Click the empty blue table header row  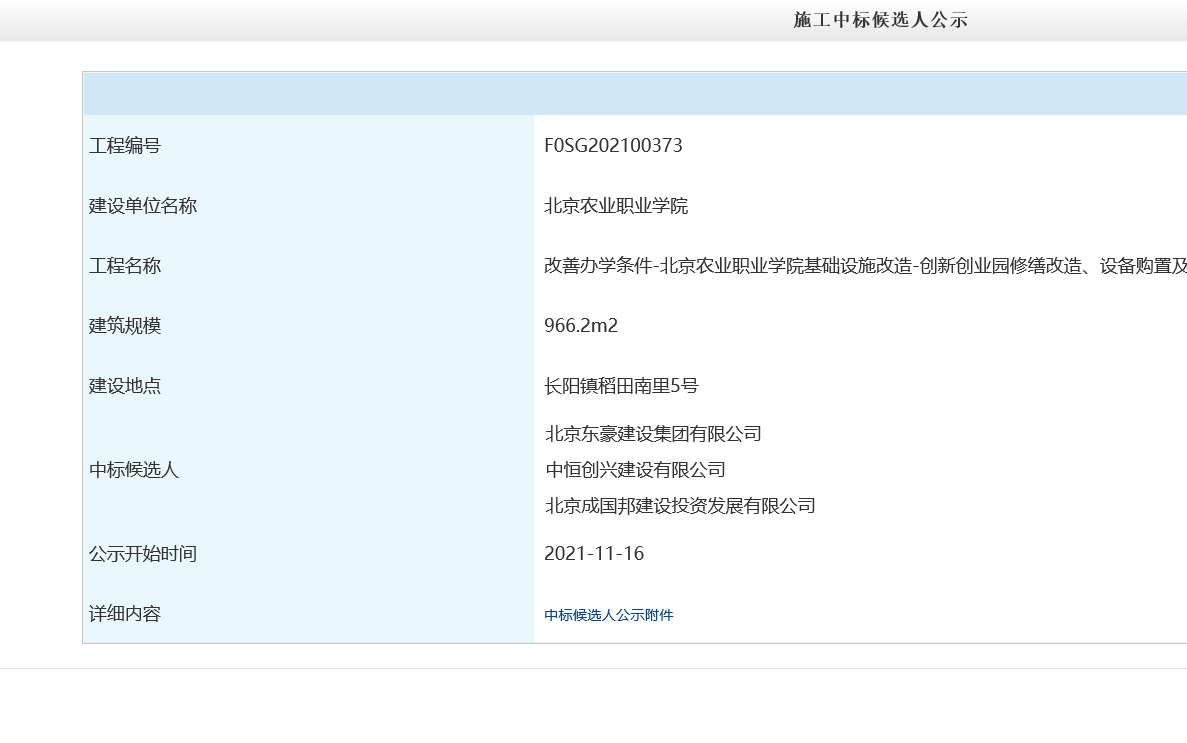635,94
